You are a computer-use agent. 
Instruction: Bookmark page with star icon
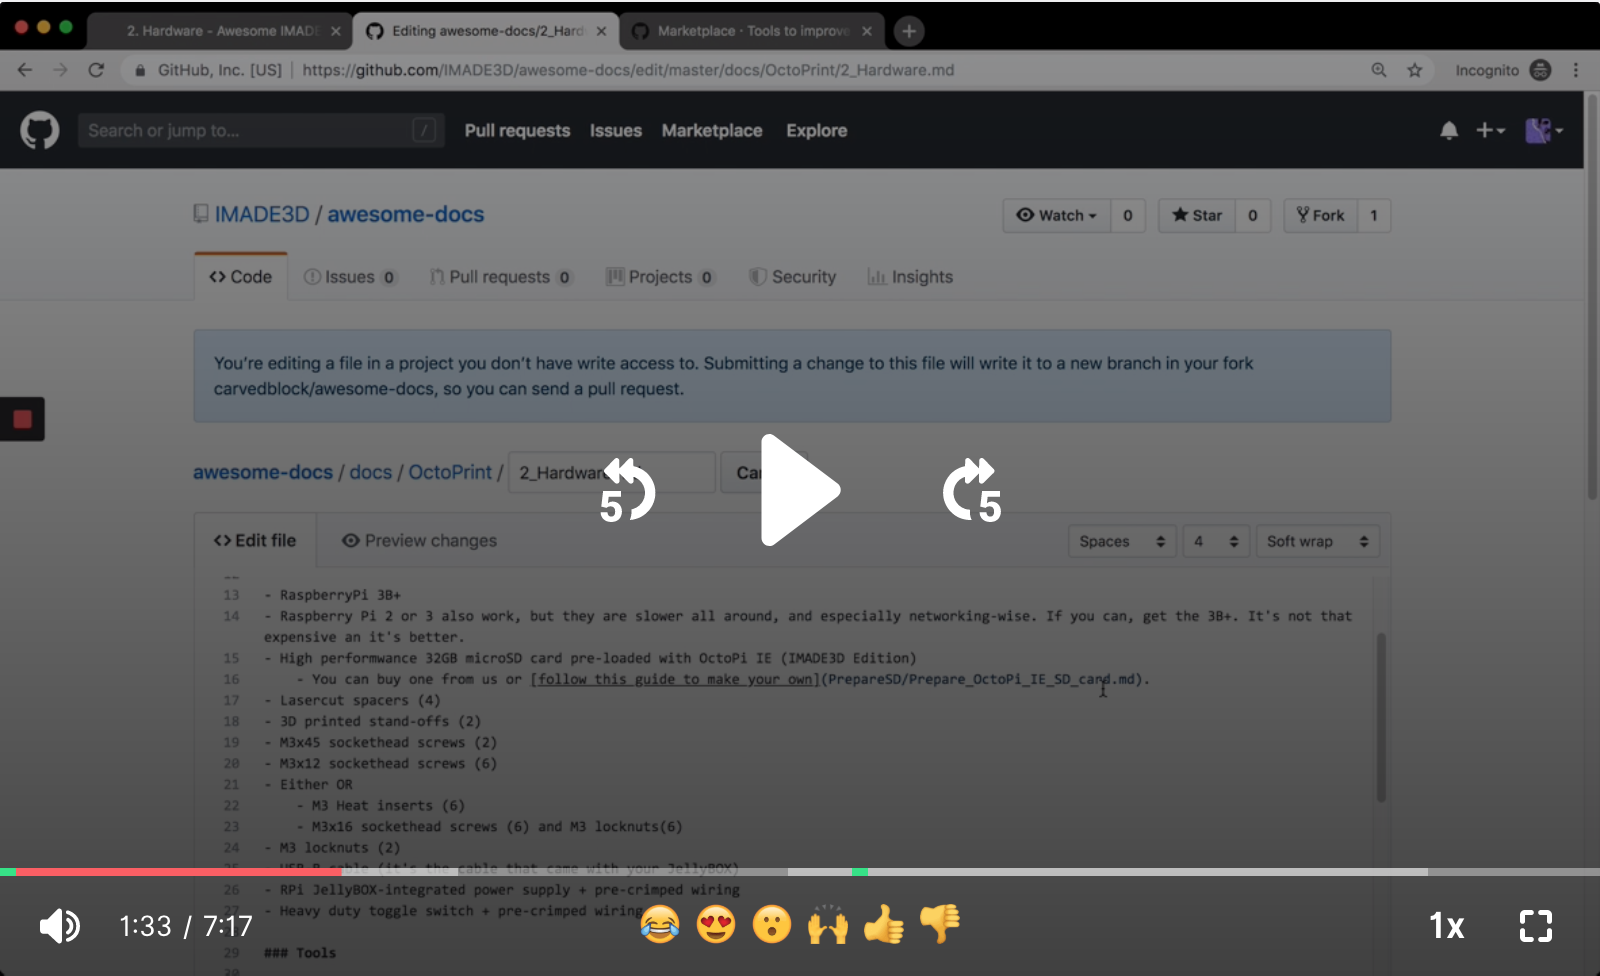[1414, 70]
